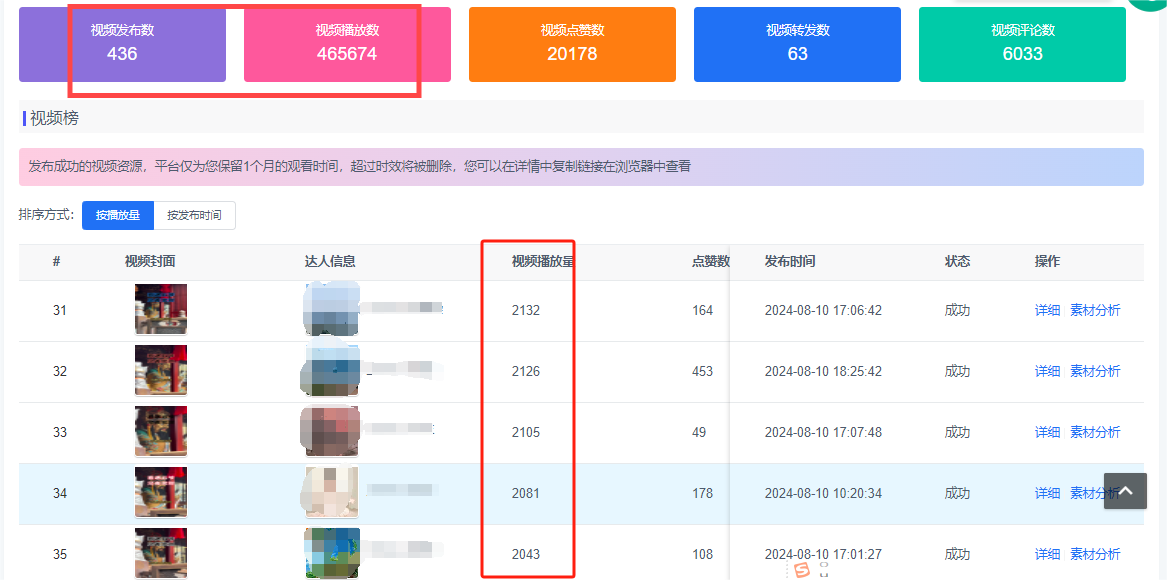
Task: Switch sorting to 按发布时间
Action: point(195,215)
